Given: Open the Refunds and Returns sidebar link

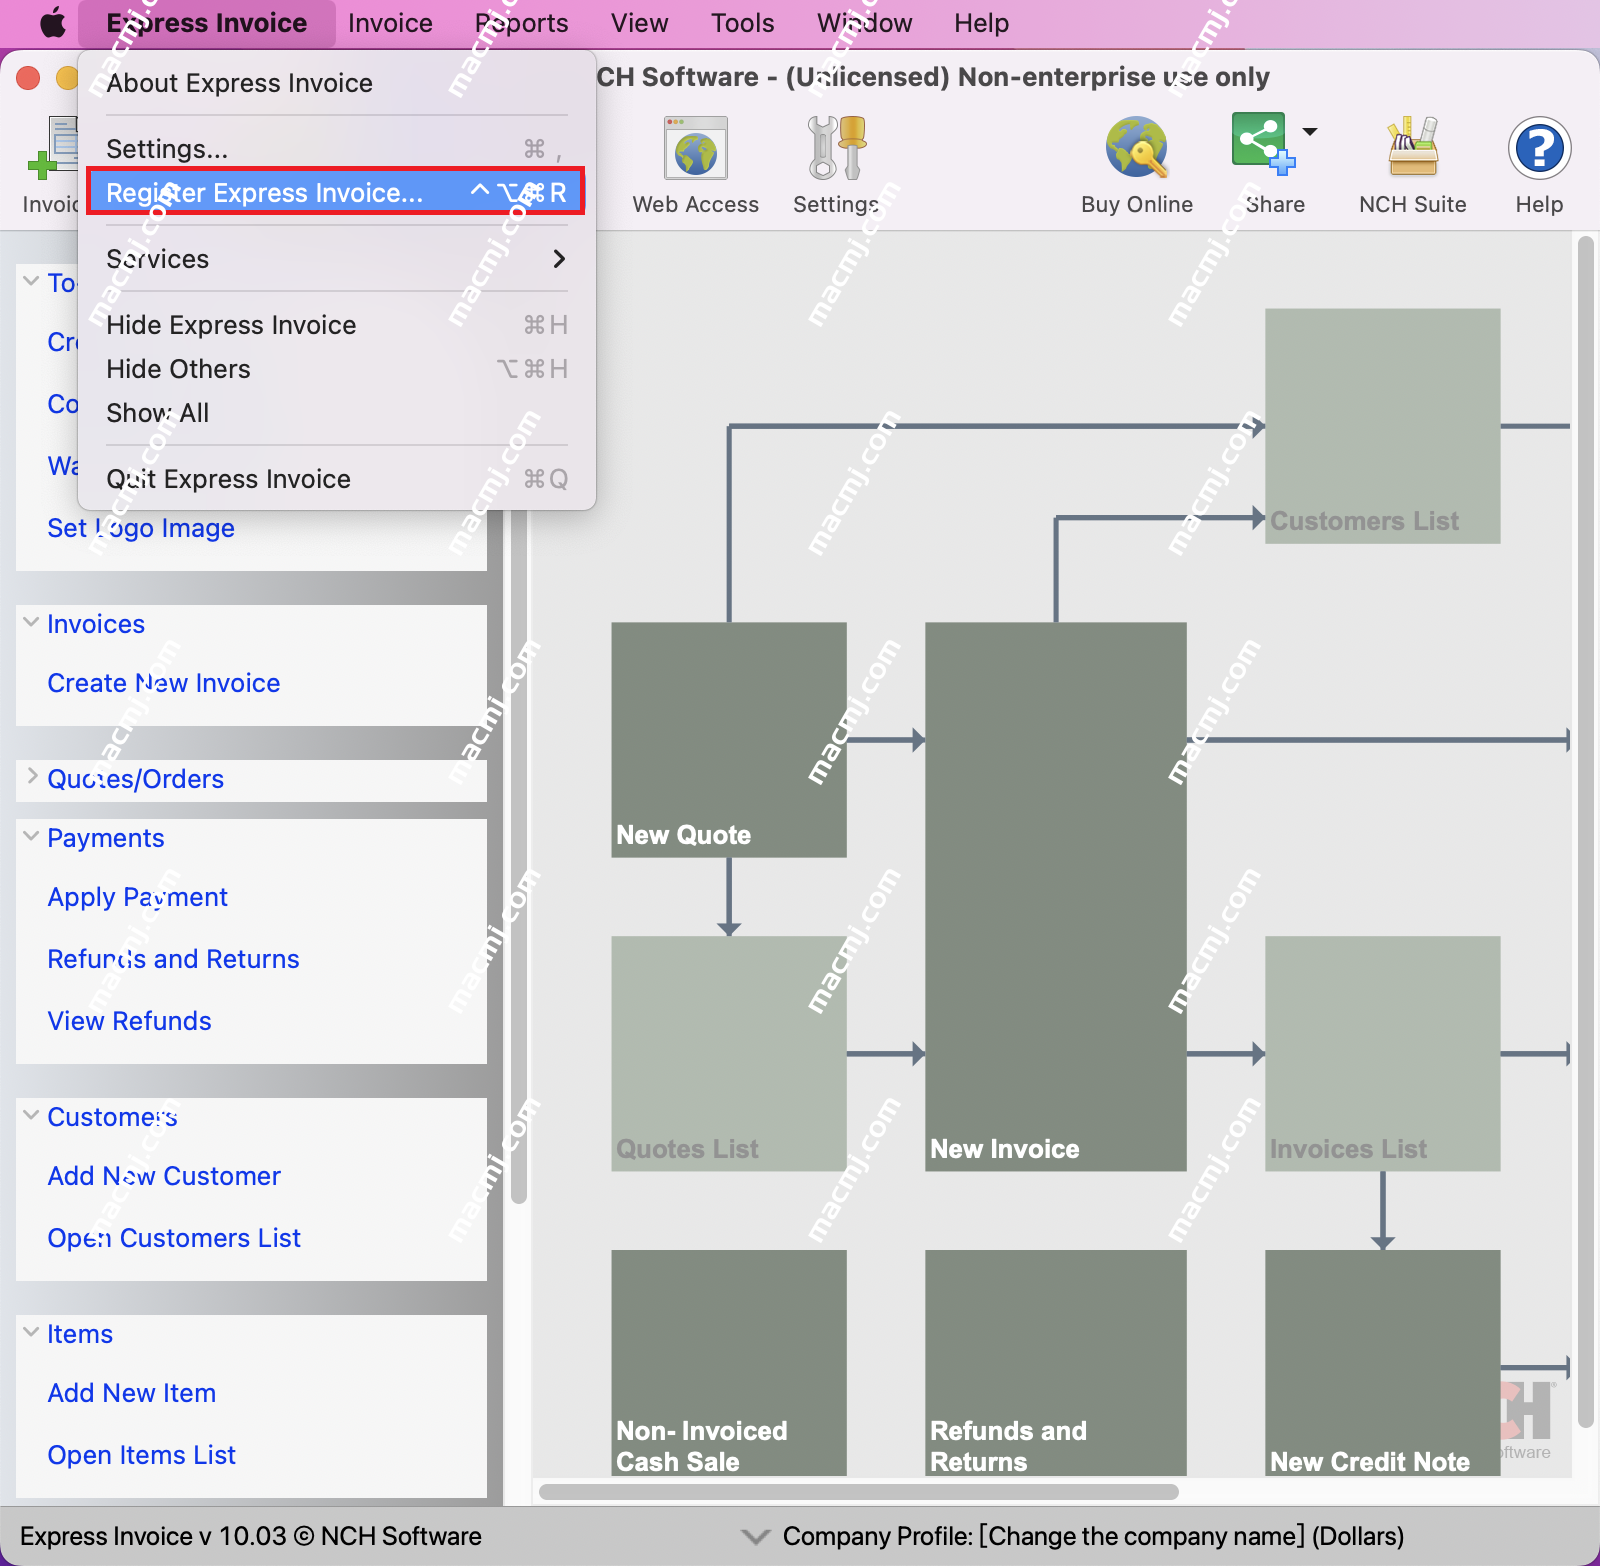Looking at the screenshot, I should (x=173, y=959).
